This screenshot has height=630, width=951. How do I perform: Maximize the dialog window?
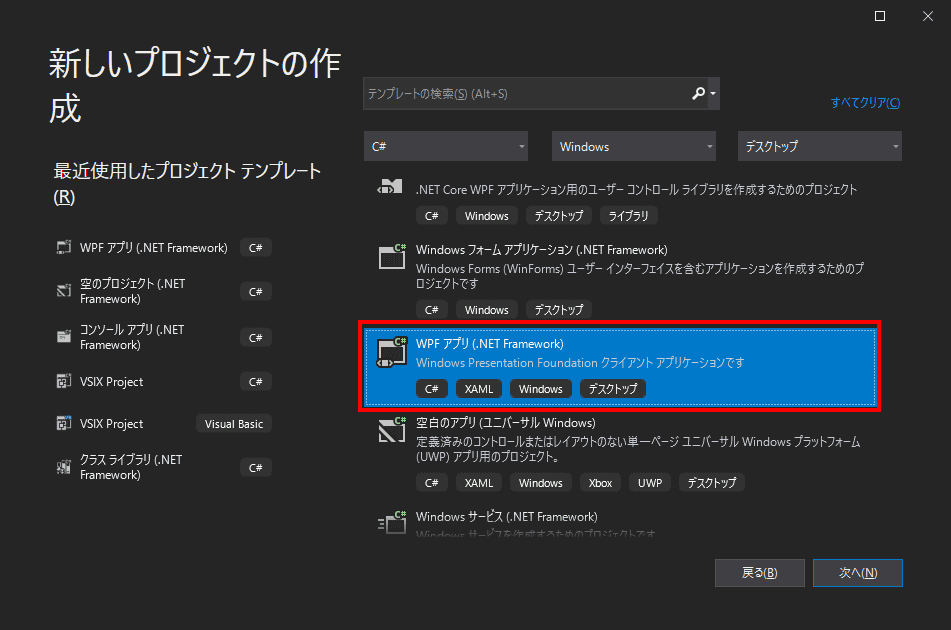click(879, 16)
